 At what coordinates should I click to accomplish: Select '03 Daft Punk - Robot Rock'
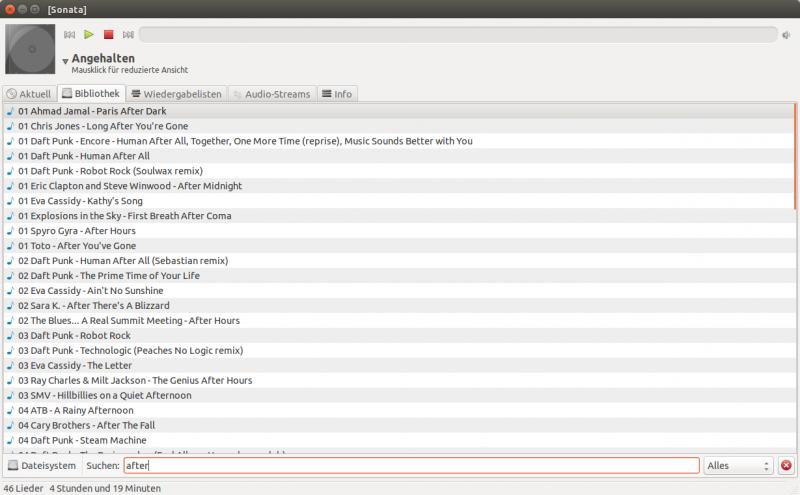click(398, 336)
